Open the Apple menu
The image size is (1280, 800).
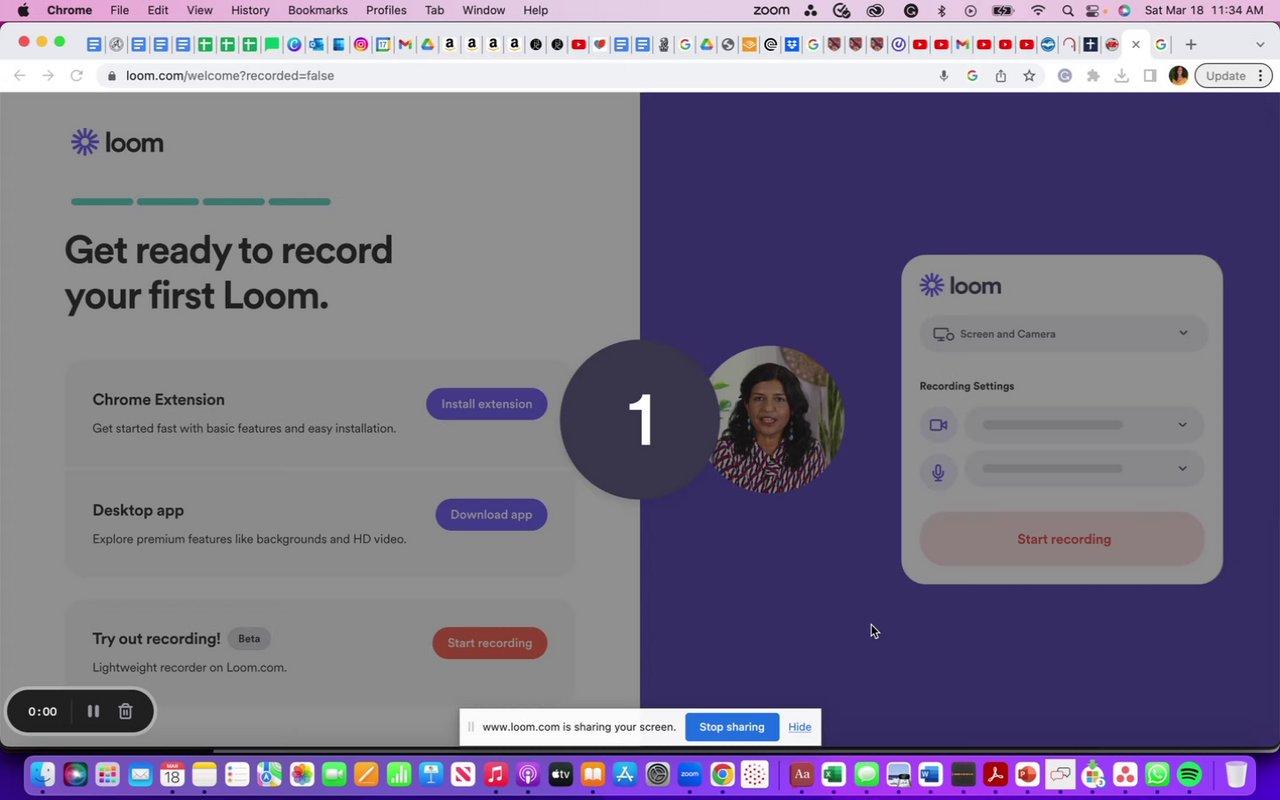click(x=23, y=10)
